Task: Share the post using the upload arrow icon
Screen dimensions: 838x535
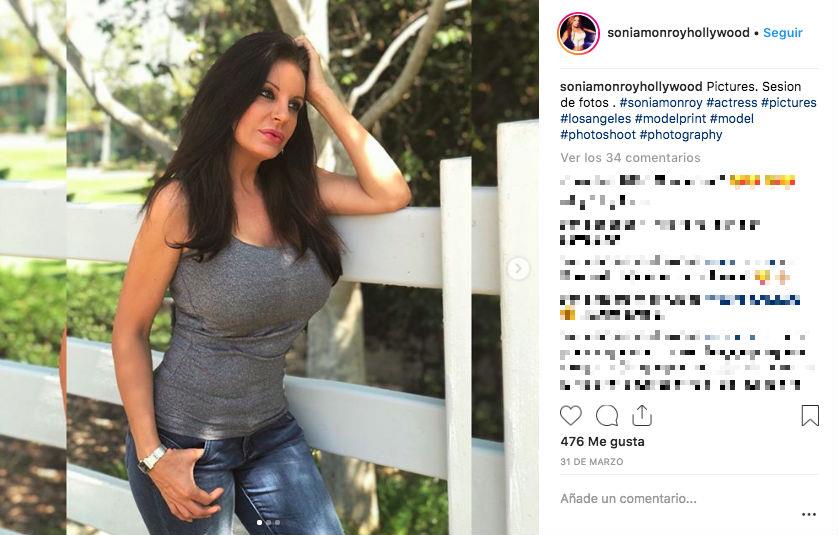Action: point(642,415)
